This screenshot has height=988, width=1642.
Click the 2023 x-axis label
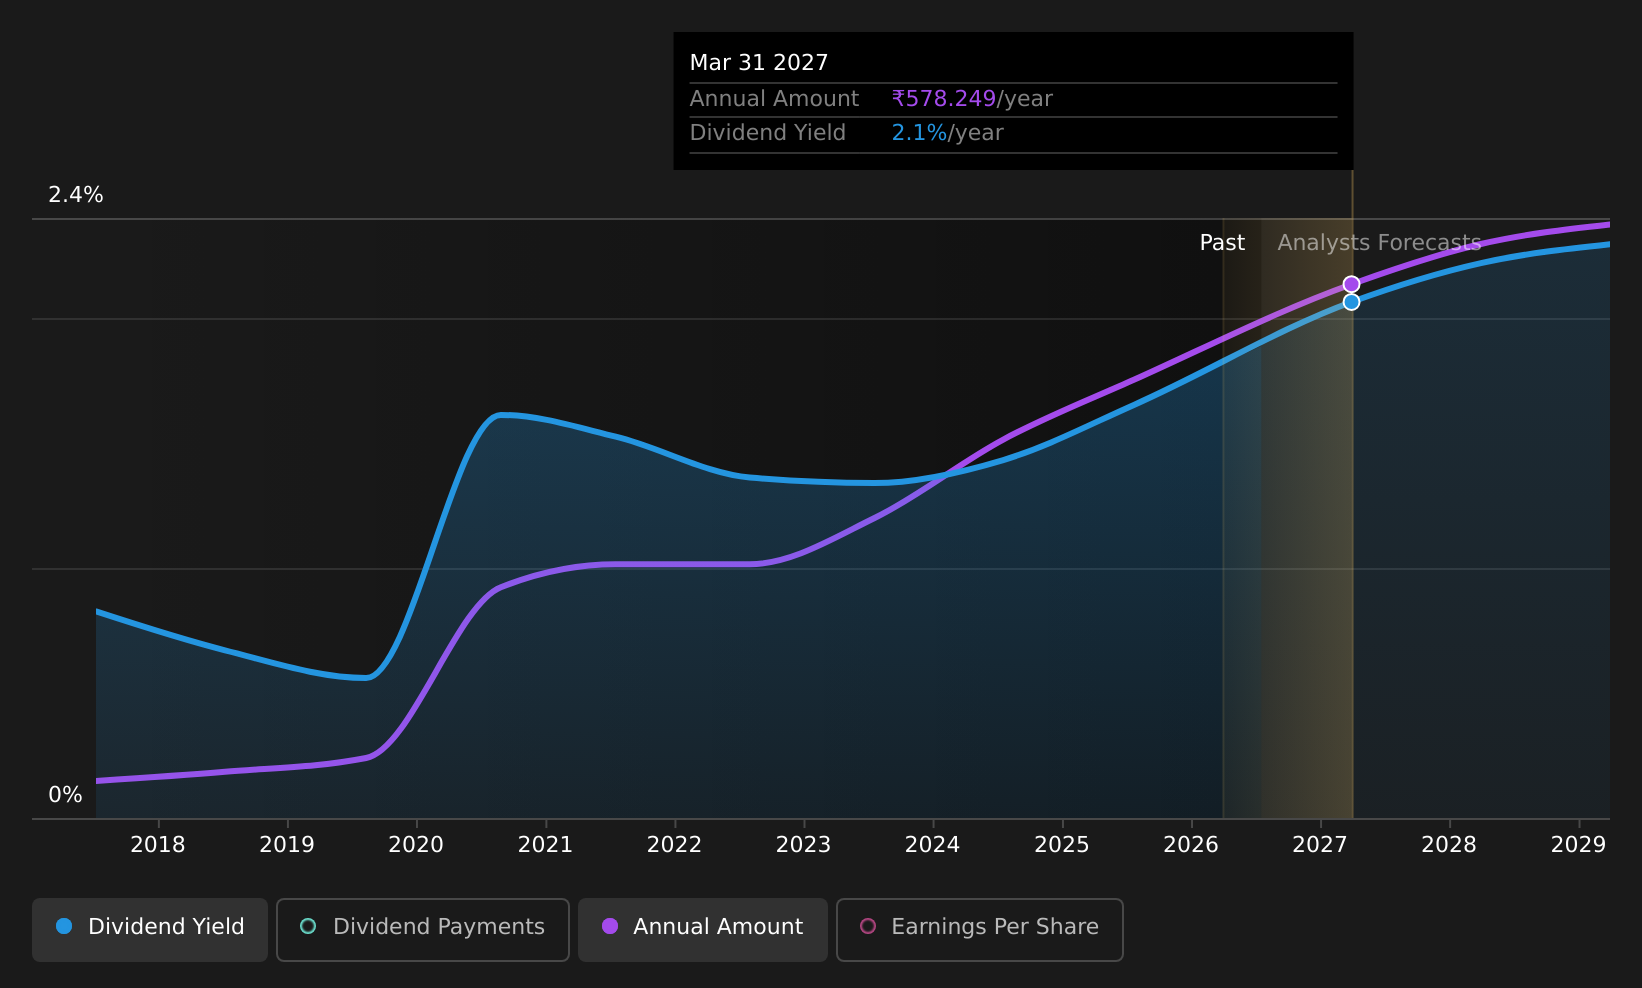pos(803,845)
